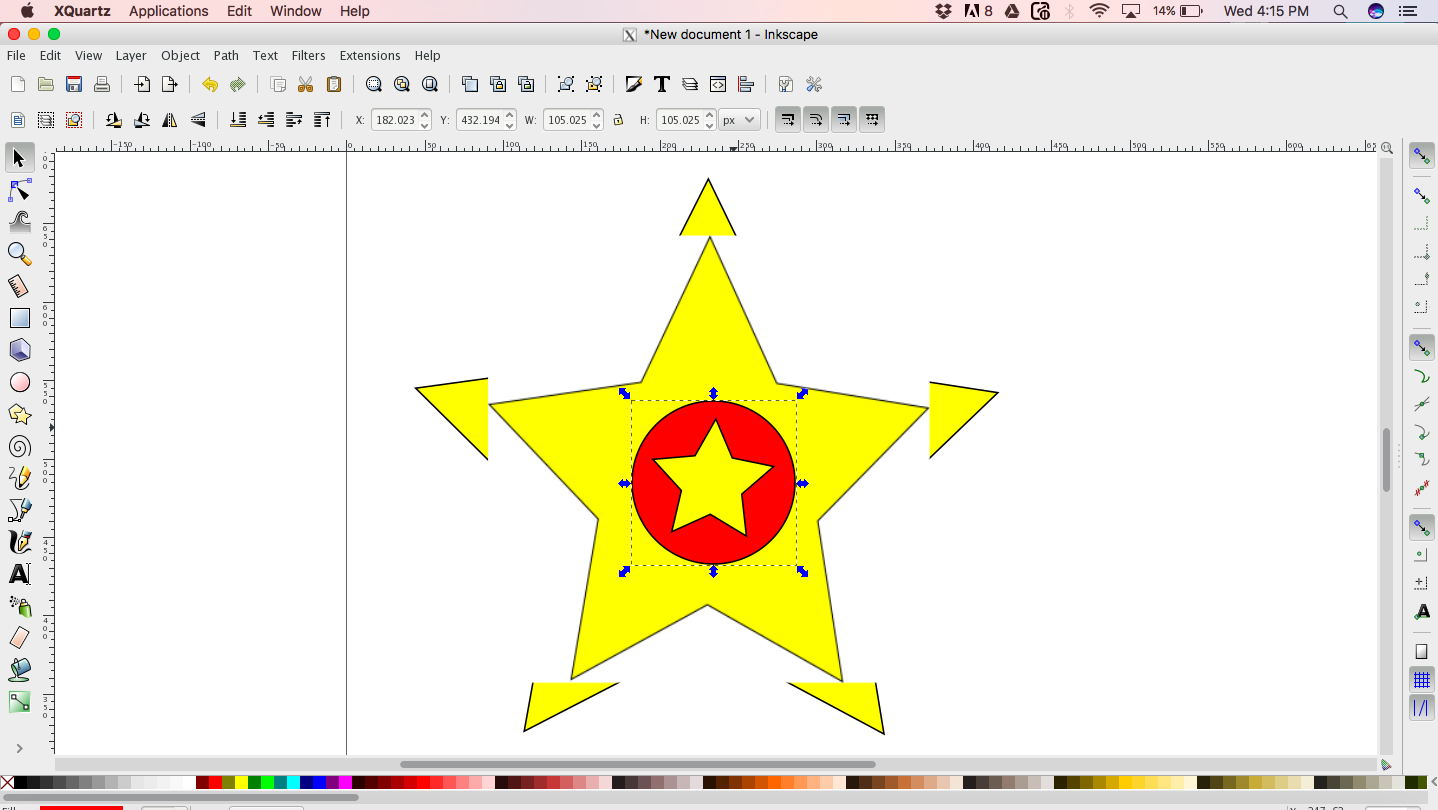Increase the Y position stepper

[511, 115]
